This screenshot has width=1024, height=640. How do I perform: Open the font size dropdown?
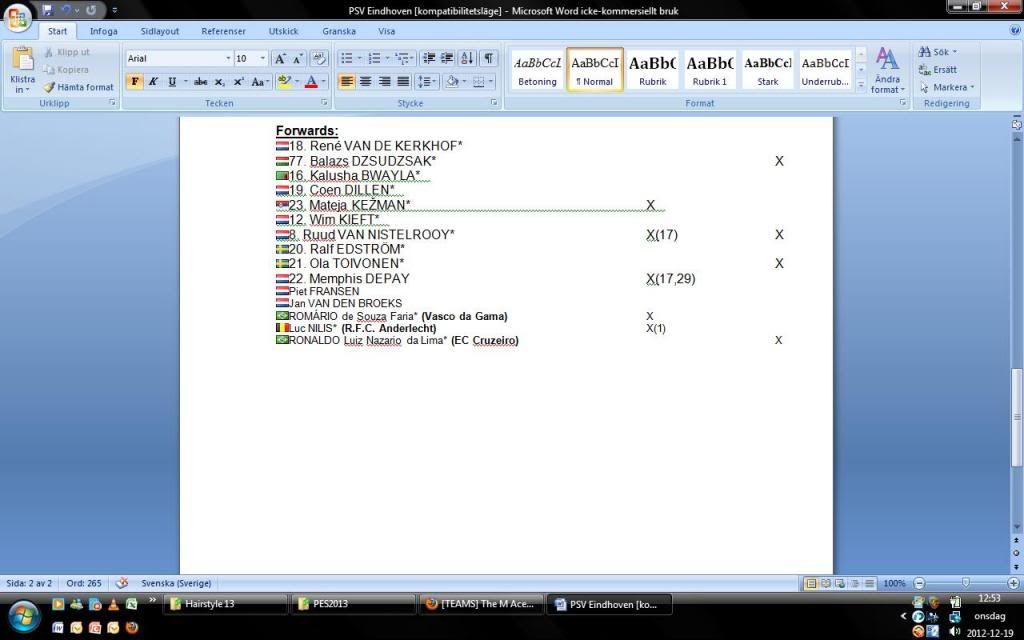[x=263, y=59]
